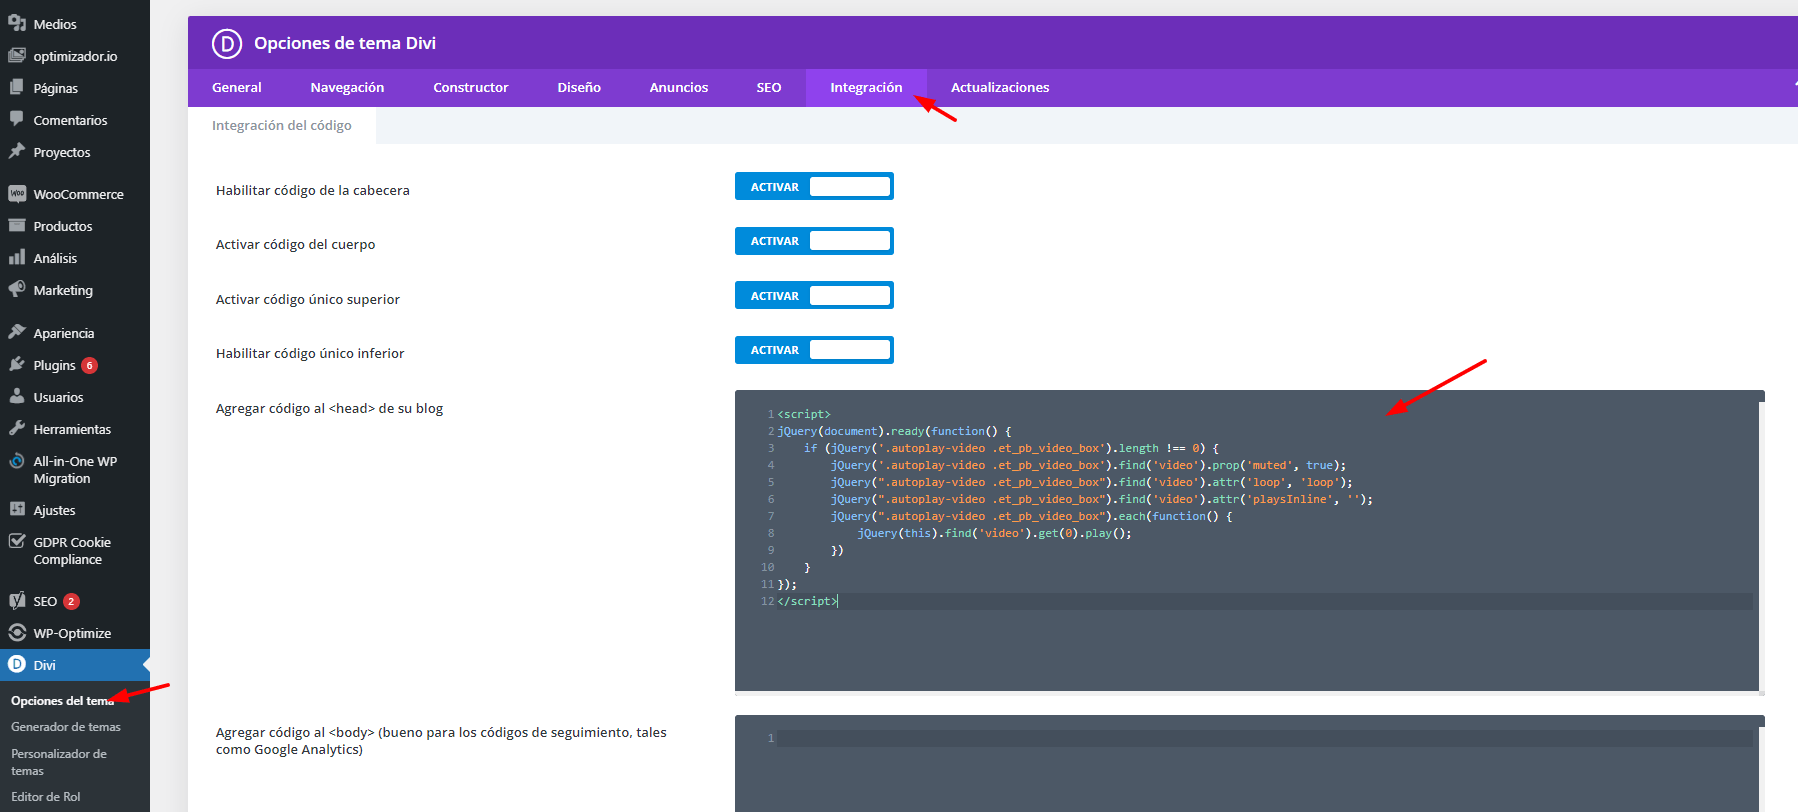
Task: Open the Anuncios tab
Action: tap(679, 87)
